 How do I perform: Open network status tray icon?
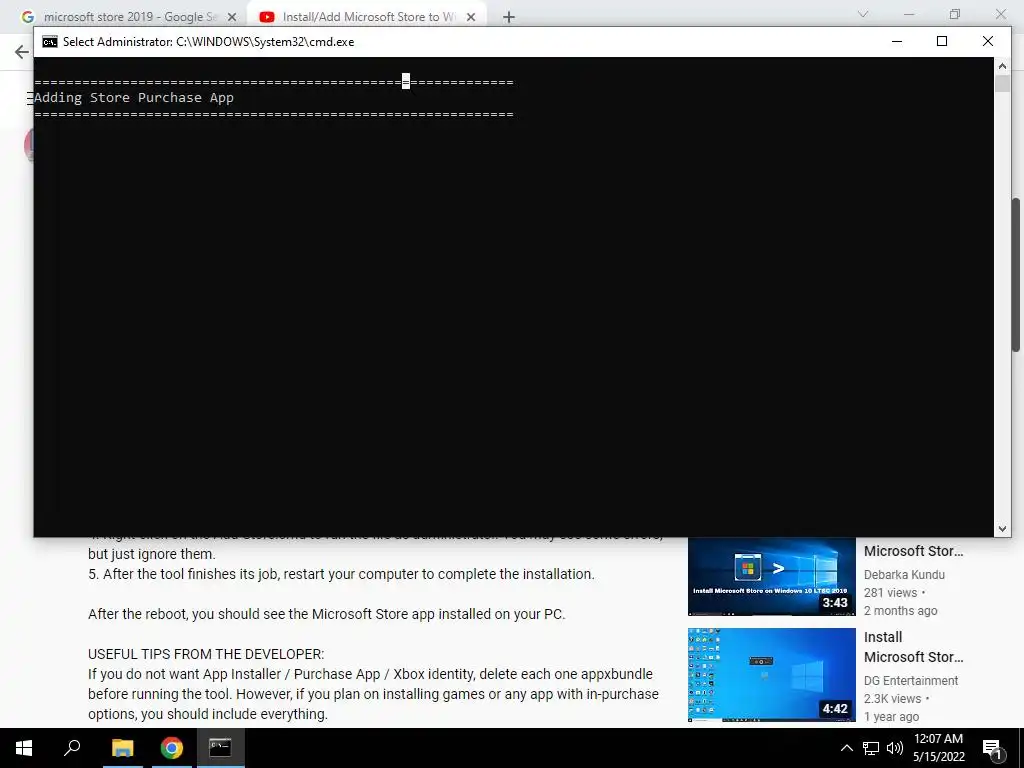coord(871,748)
